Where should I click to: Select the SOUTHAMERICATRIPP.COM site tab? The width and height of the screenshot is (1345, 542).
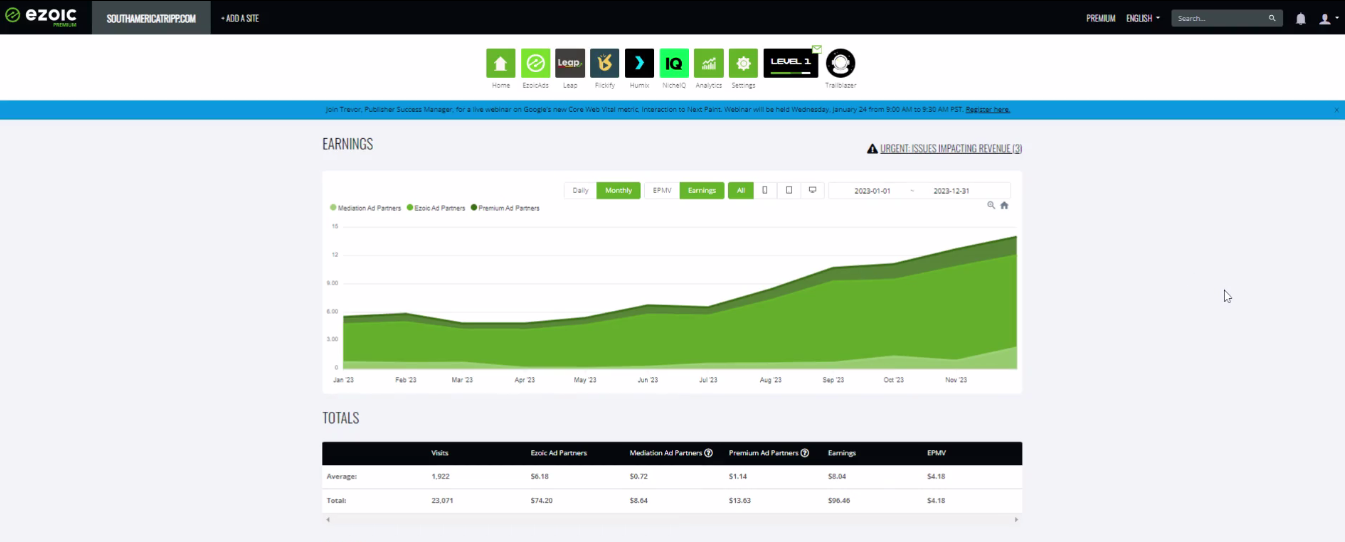(x=151, y=18)
